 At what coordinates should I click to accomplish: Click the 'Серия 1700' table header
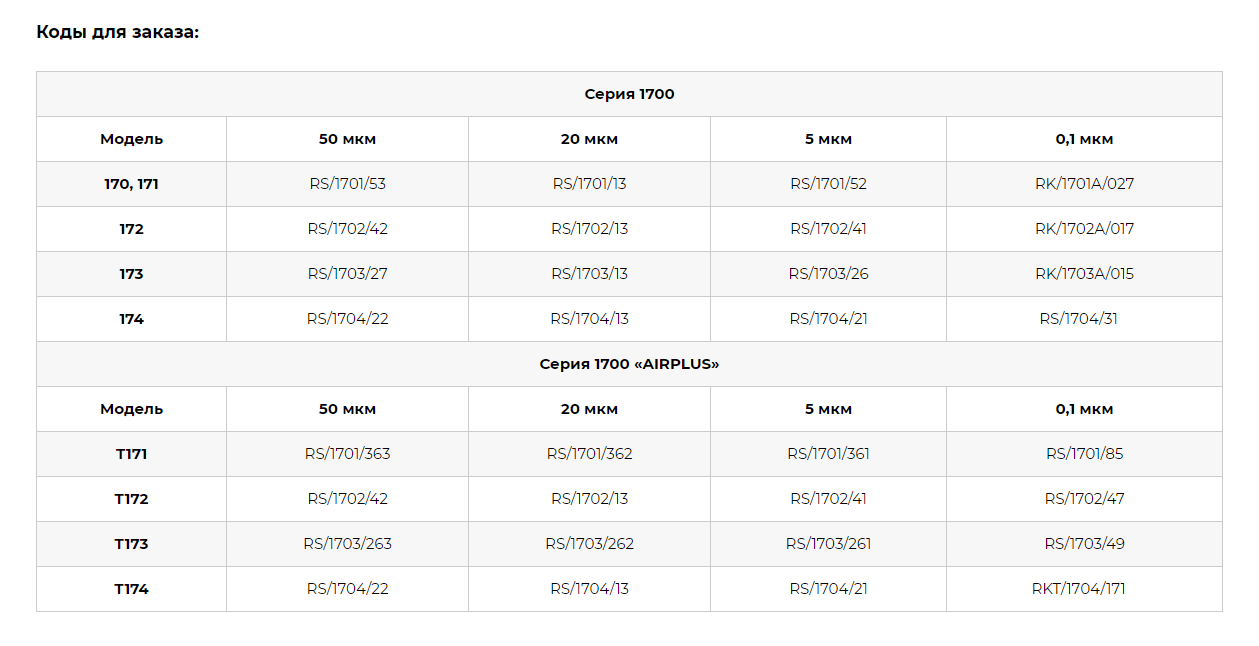pyautogui.click(x=629, y=94)
